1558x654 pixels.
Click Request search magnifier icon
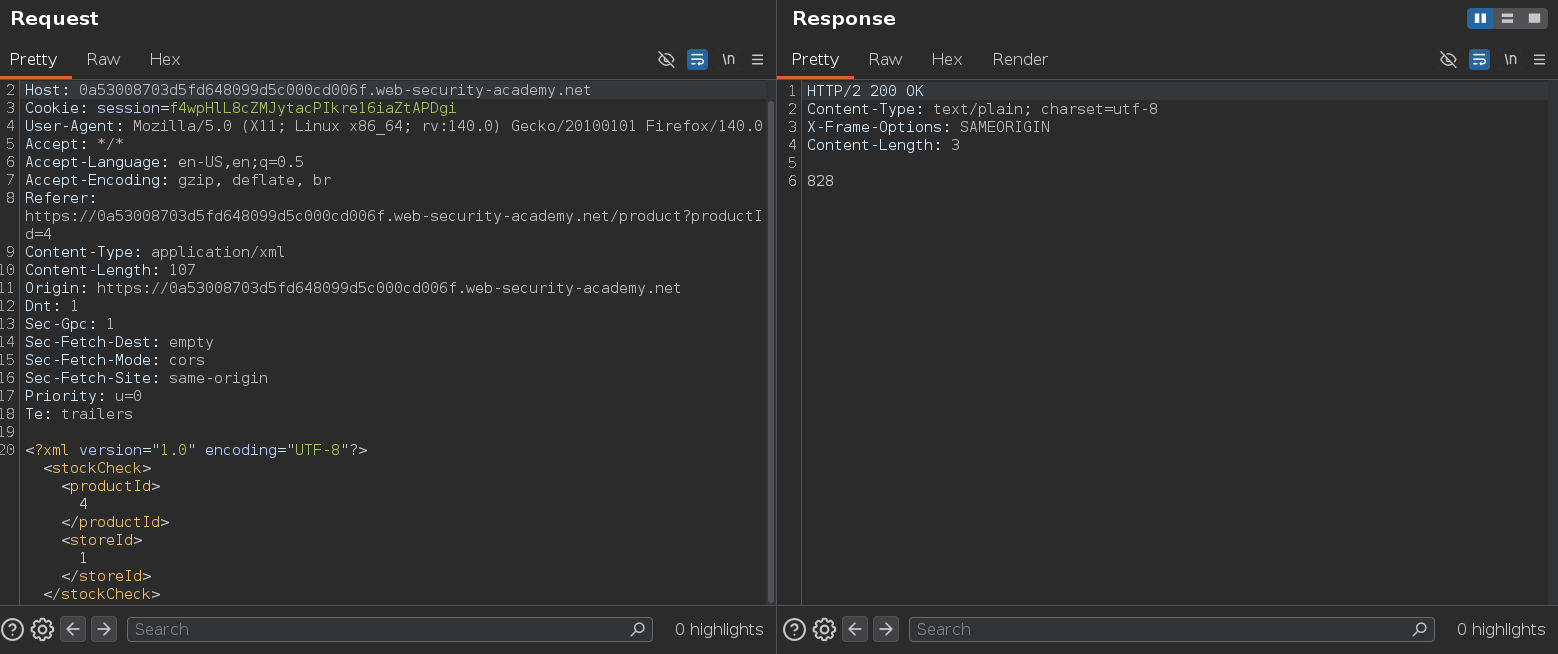638,629
